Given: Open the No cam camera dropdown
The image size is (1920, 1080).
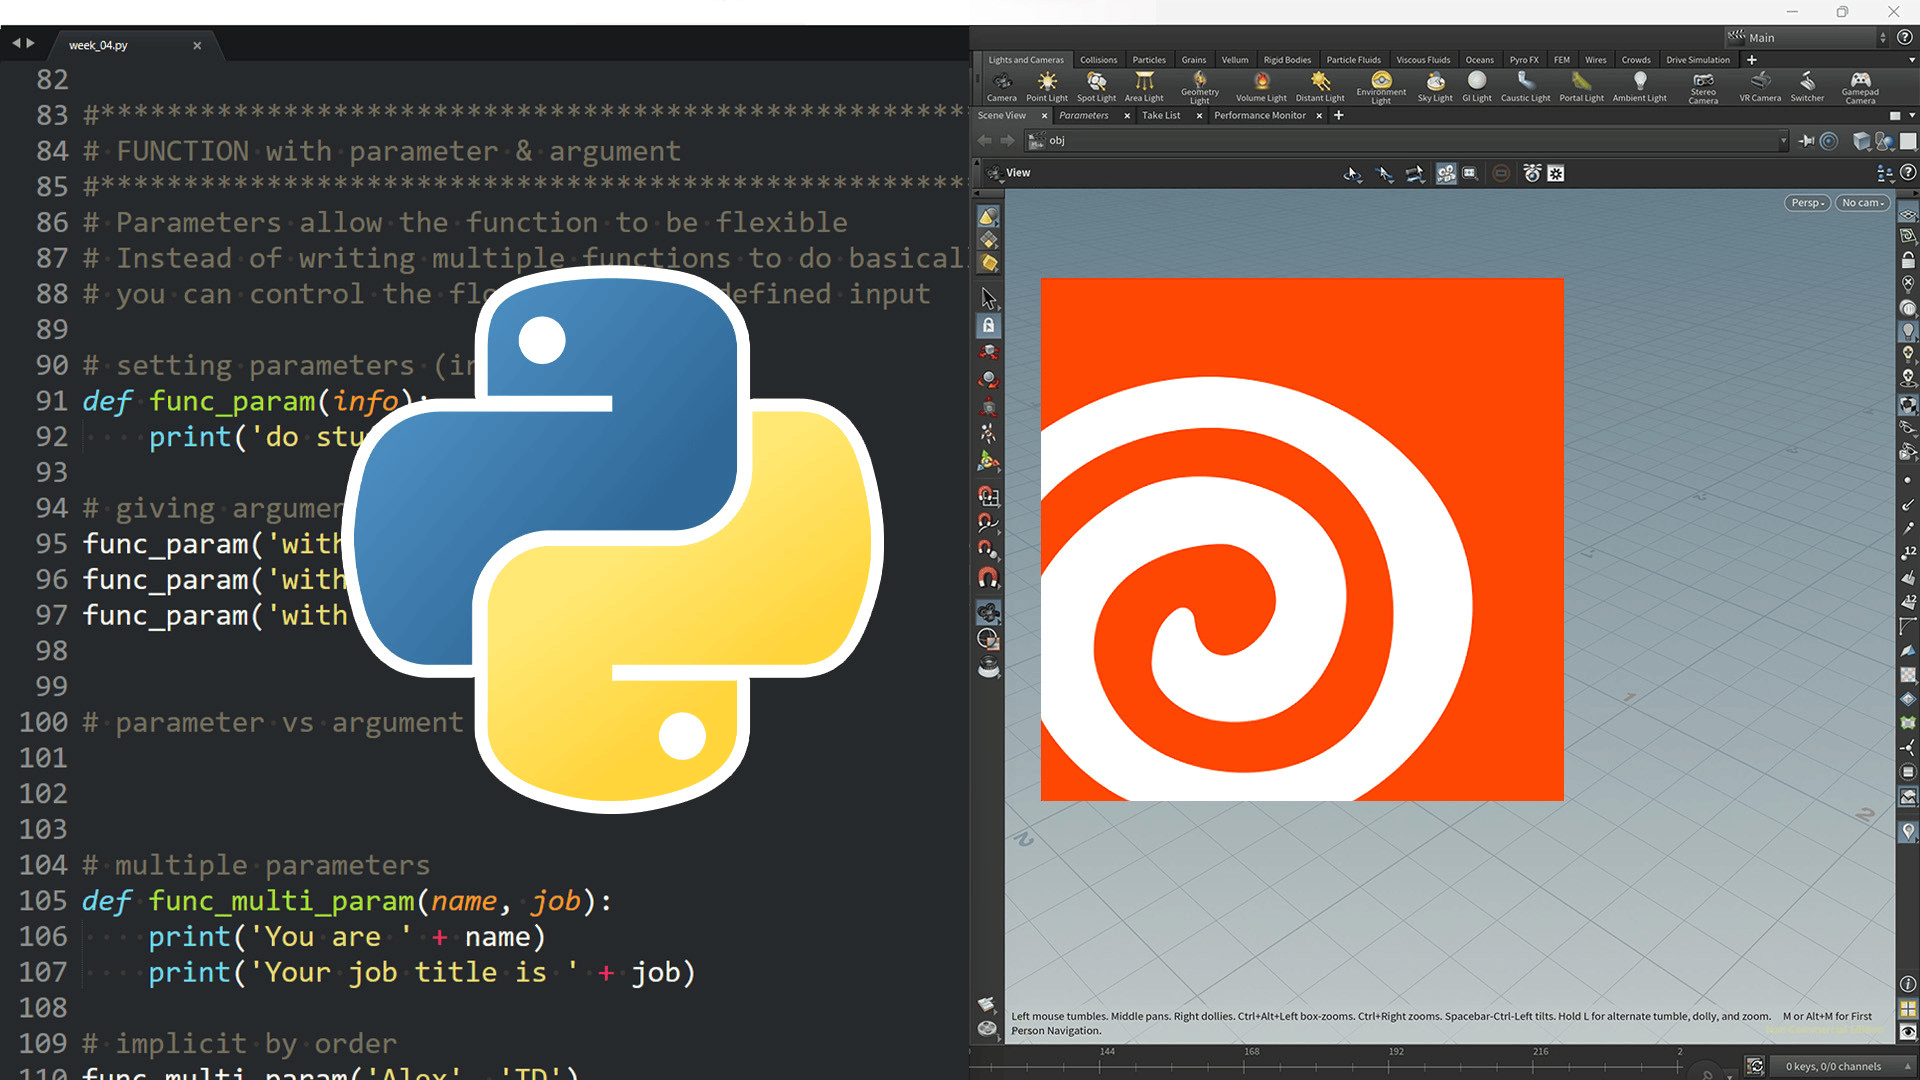Looking at the screenshot, I should pyautogui.click(x=1862, y=203).
